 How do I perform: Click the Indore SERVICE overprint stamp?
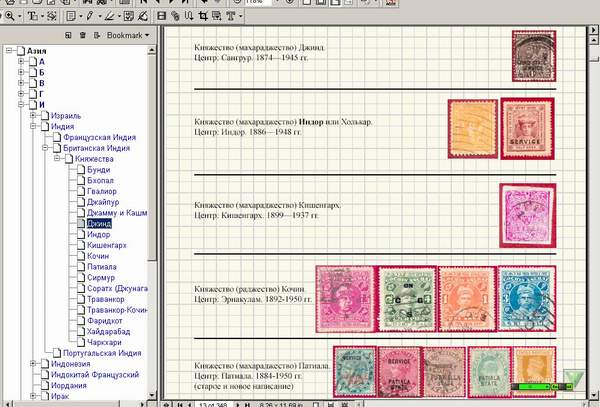tap(527, 129)
